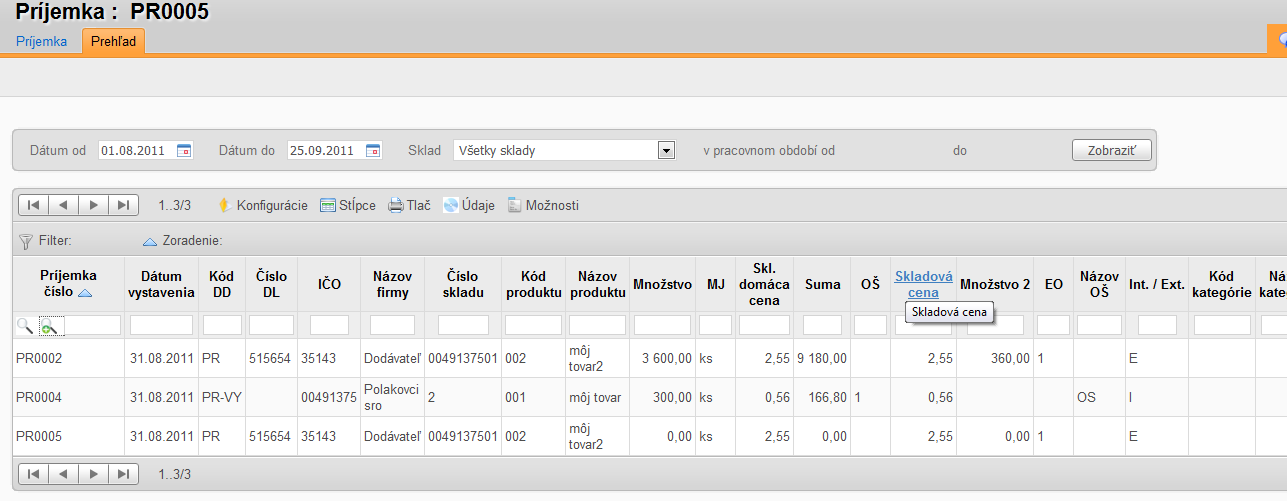
Task: Open calendar picker for Dátum do
Action: click(373, 151)
